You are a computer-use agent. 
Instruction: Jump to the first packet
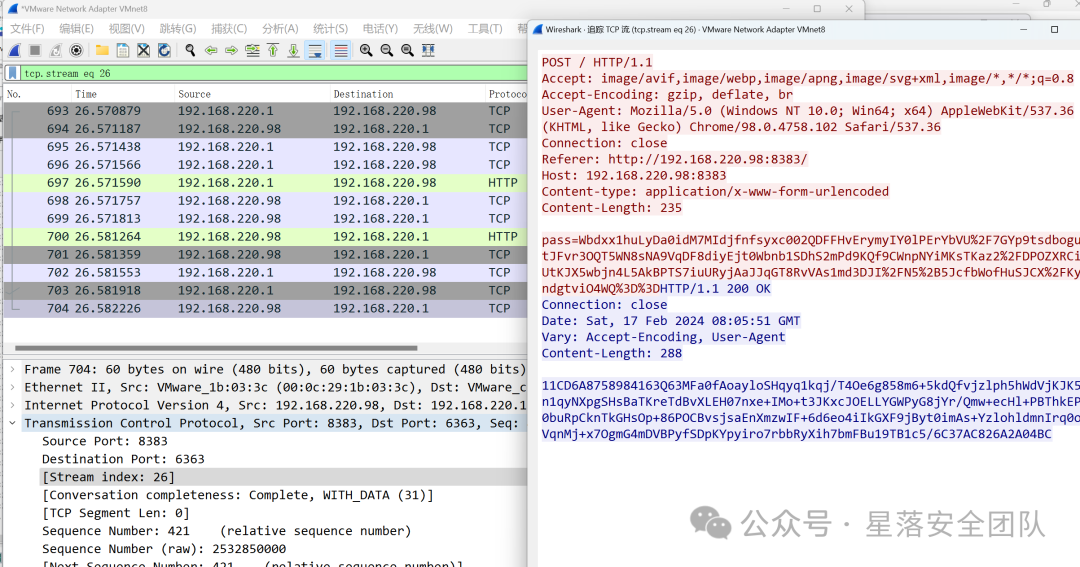[x=273, y=50]
